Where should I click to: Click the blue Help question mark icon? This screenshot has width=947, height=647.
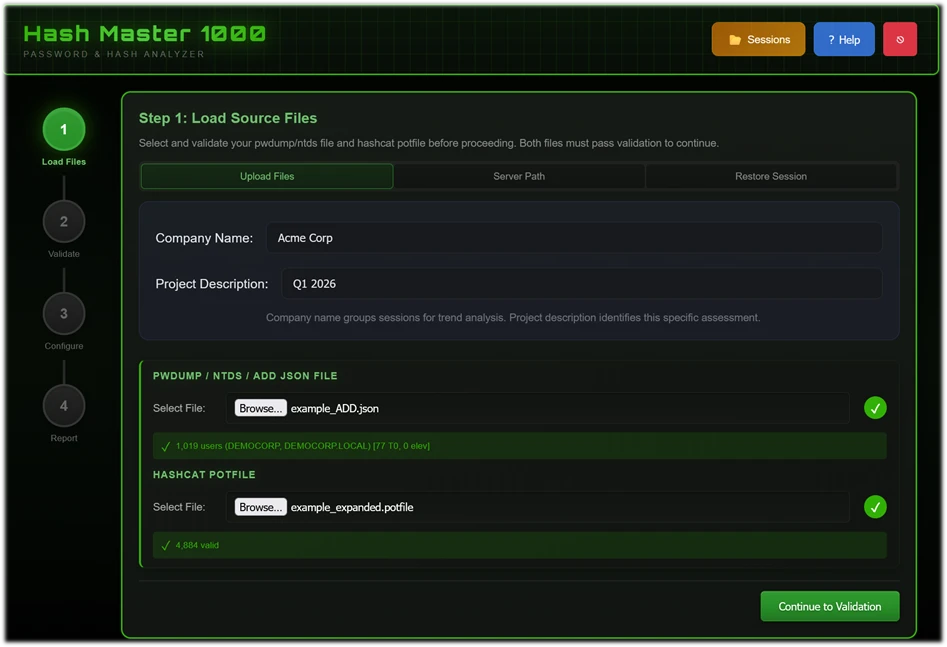843,39
